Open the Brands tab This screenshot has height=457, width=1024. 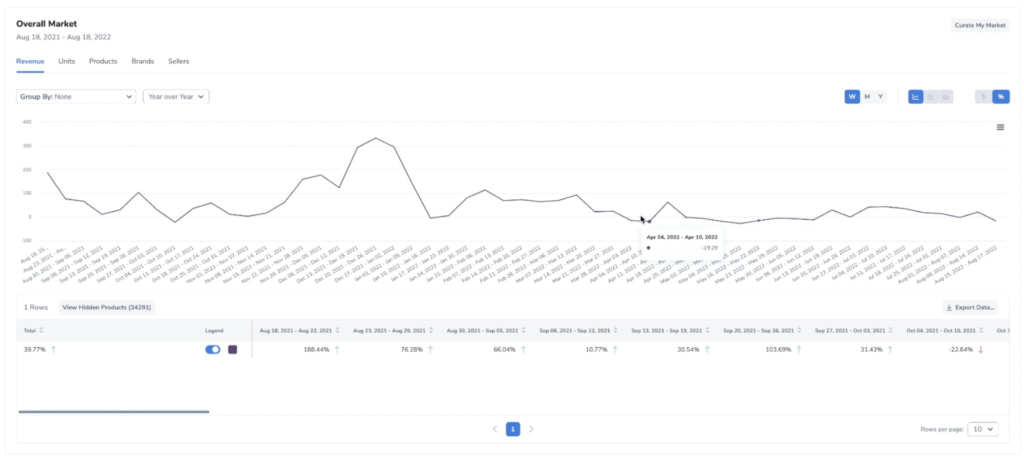143,61
